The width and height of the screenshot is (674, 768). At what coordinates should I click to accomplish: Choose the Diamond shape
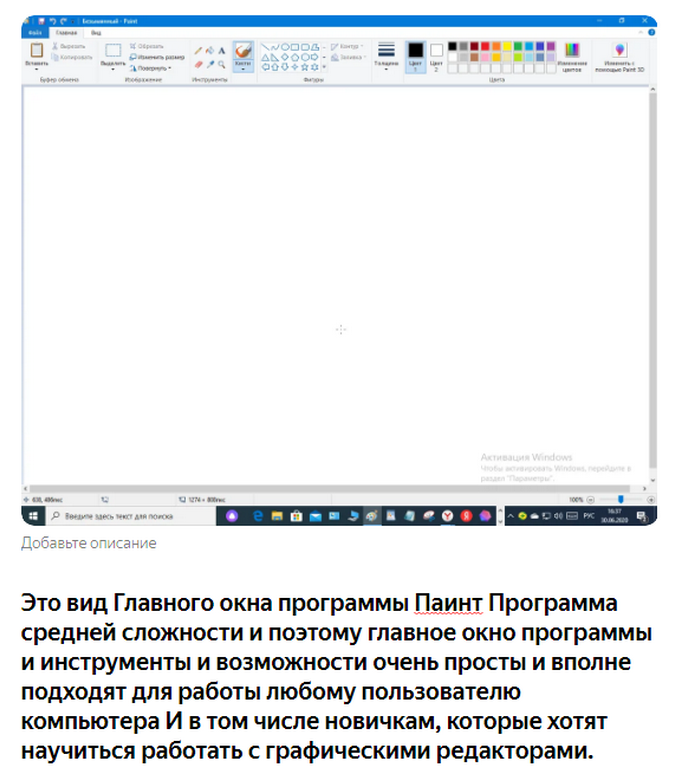(285, 57)
